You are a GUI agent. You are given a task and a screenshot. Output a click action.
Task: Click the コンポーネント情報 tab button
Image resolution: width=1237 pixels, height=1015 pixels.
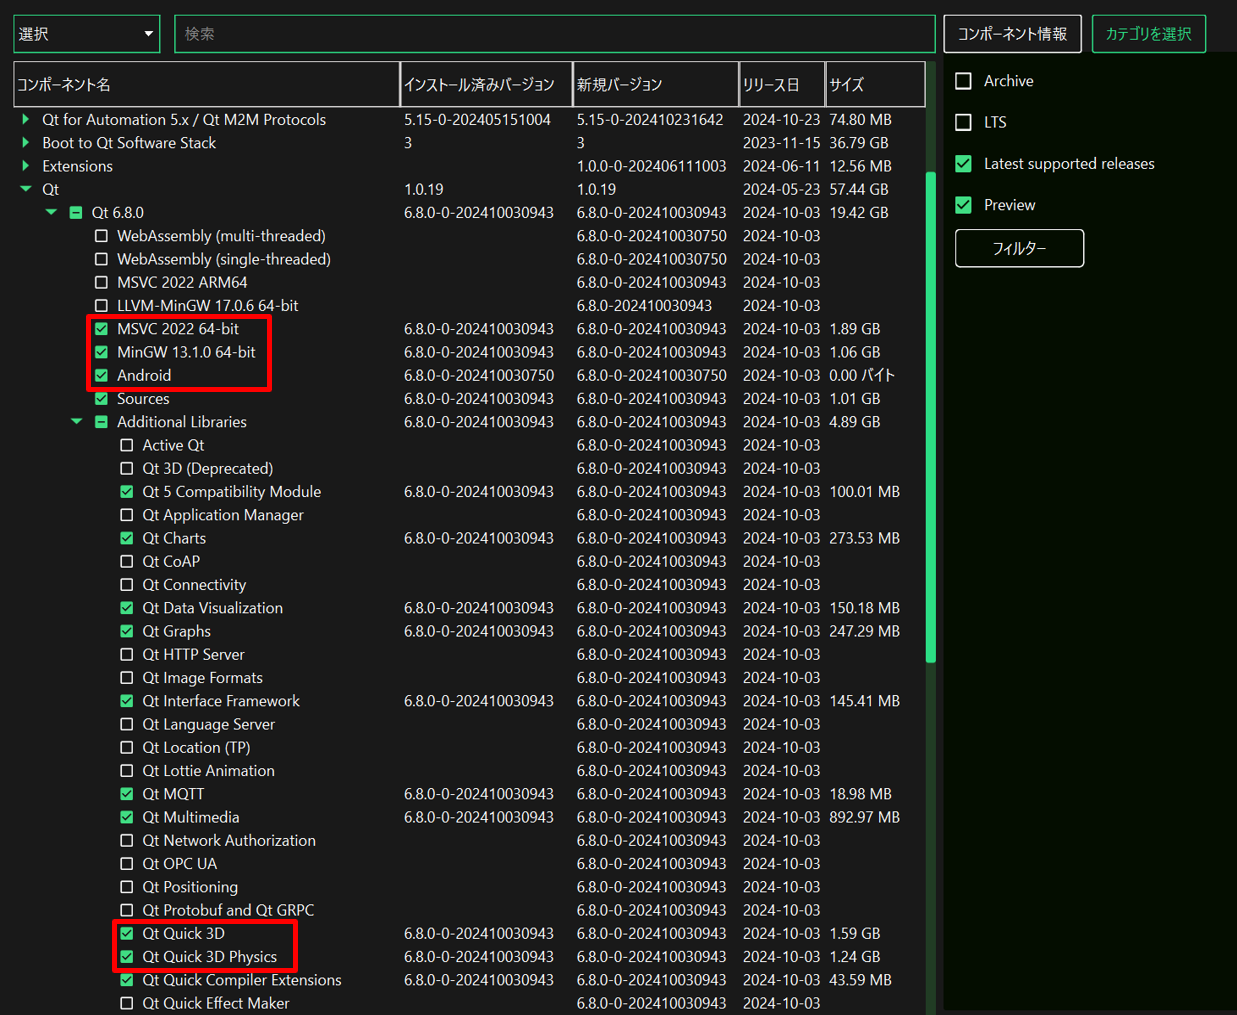1012,34
